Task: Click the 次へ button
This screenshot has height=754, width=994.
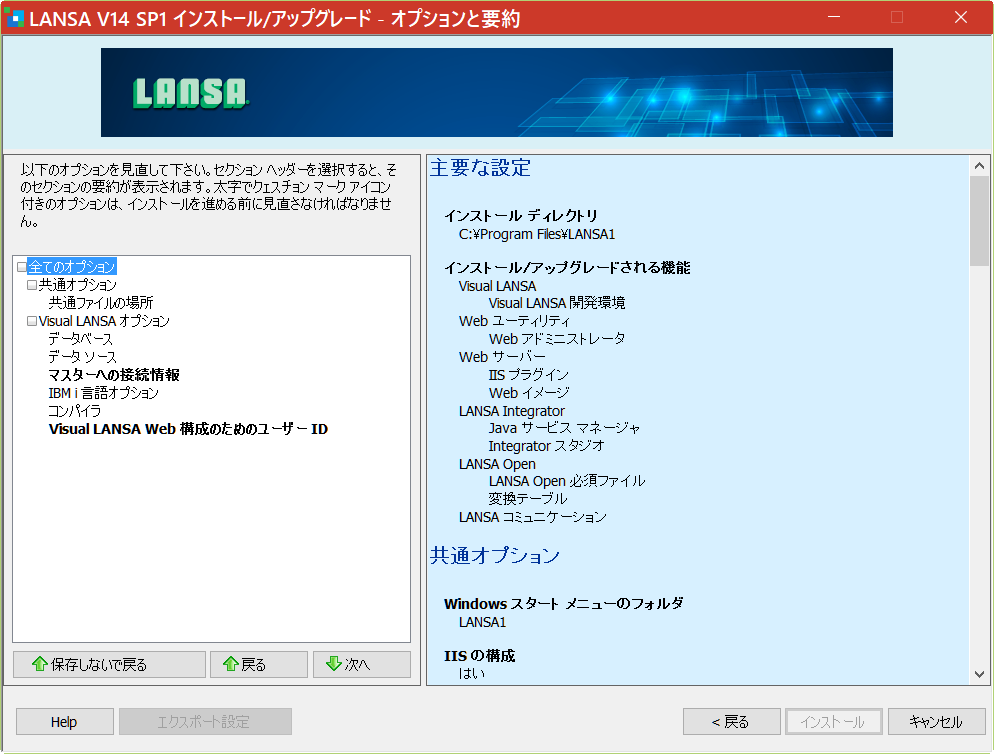Action: coord(362,665)
